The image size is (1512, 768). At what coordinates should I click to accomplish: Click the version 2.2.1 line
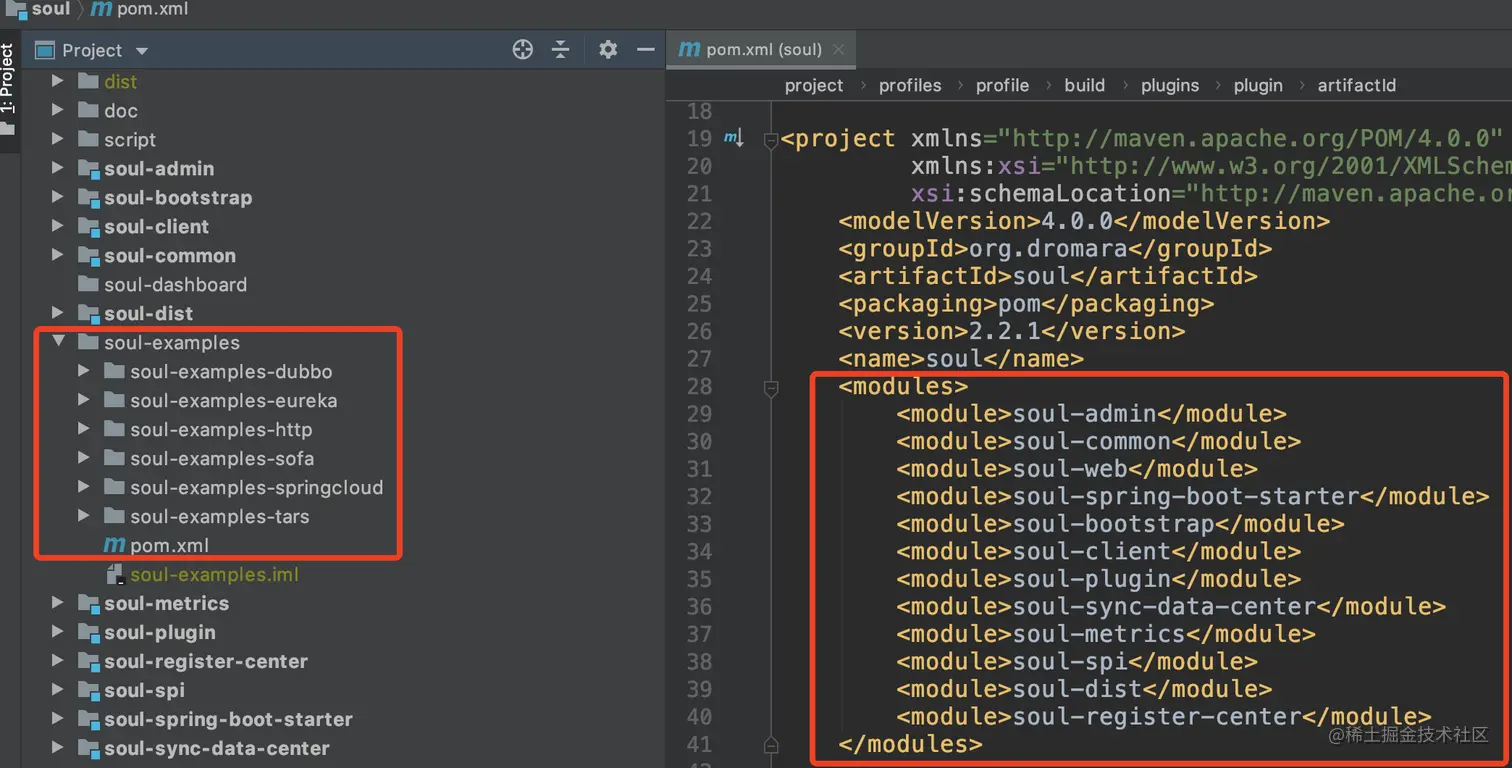pyautogui.click(x=1011, y=332)
